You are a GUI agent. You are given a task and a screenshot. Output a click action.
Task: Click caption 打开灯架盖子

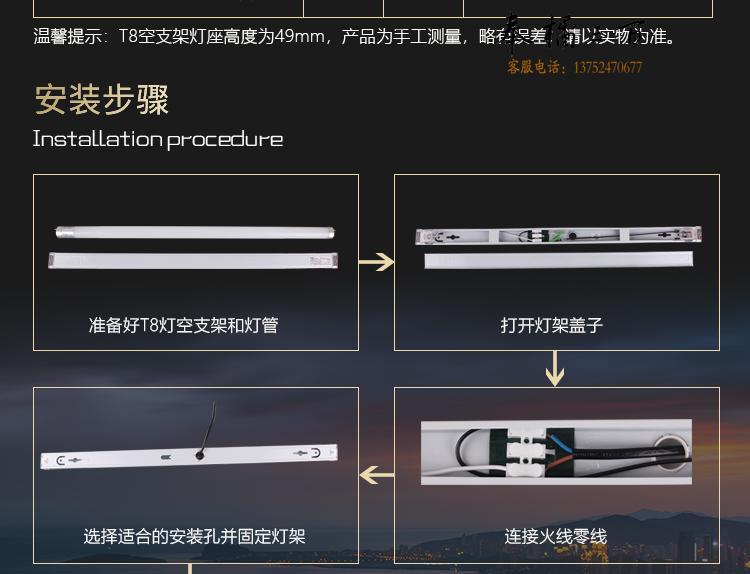pyautogui.click(x=551, y=325)
